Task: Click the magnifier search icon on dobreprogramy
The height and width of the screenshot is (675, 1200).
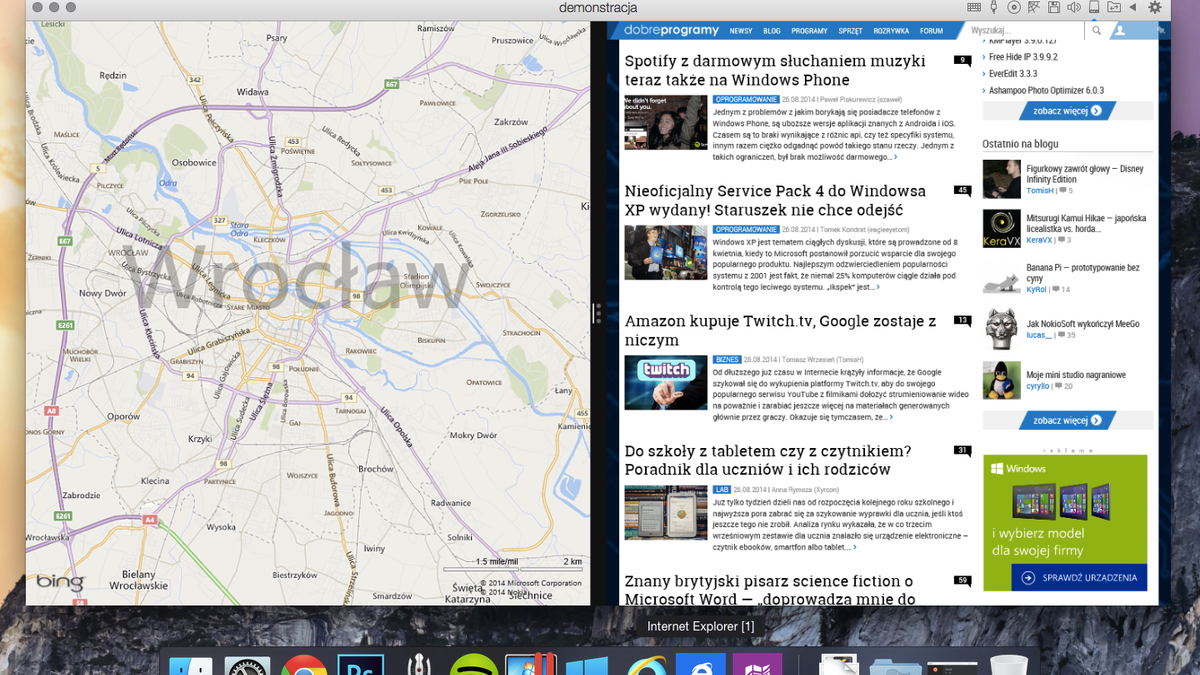Action: tap(1097, 31)
